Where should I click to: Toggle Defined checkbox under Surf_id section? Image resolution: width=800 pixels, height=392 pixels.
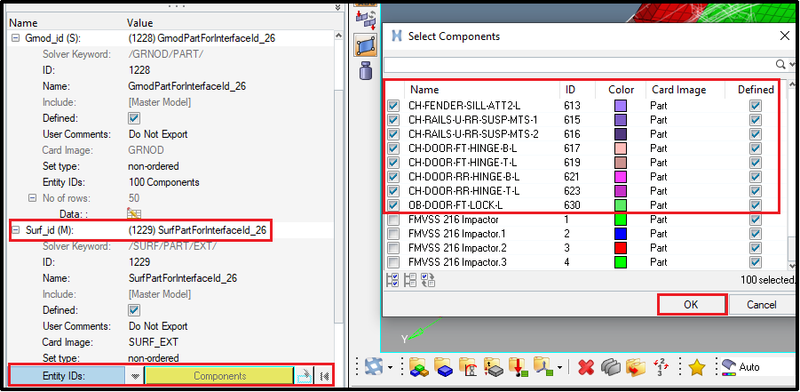point(134,310)
